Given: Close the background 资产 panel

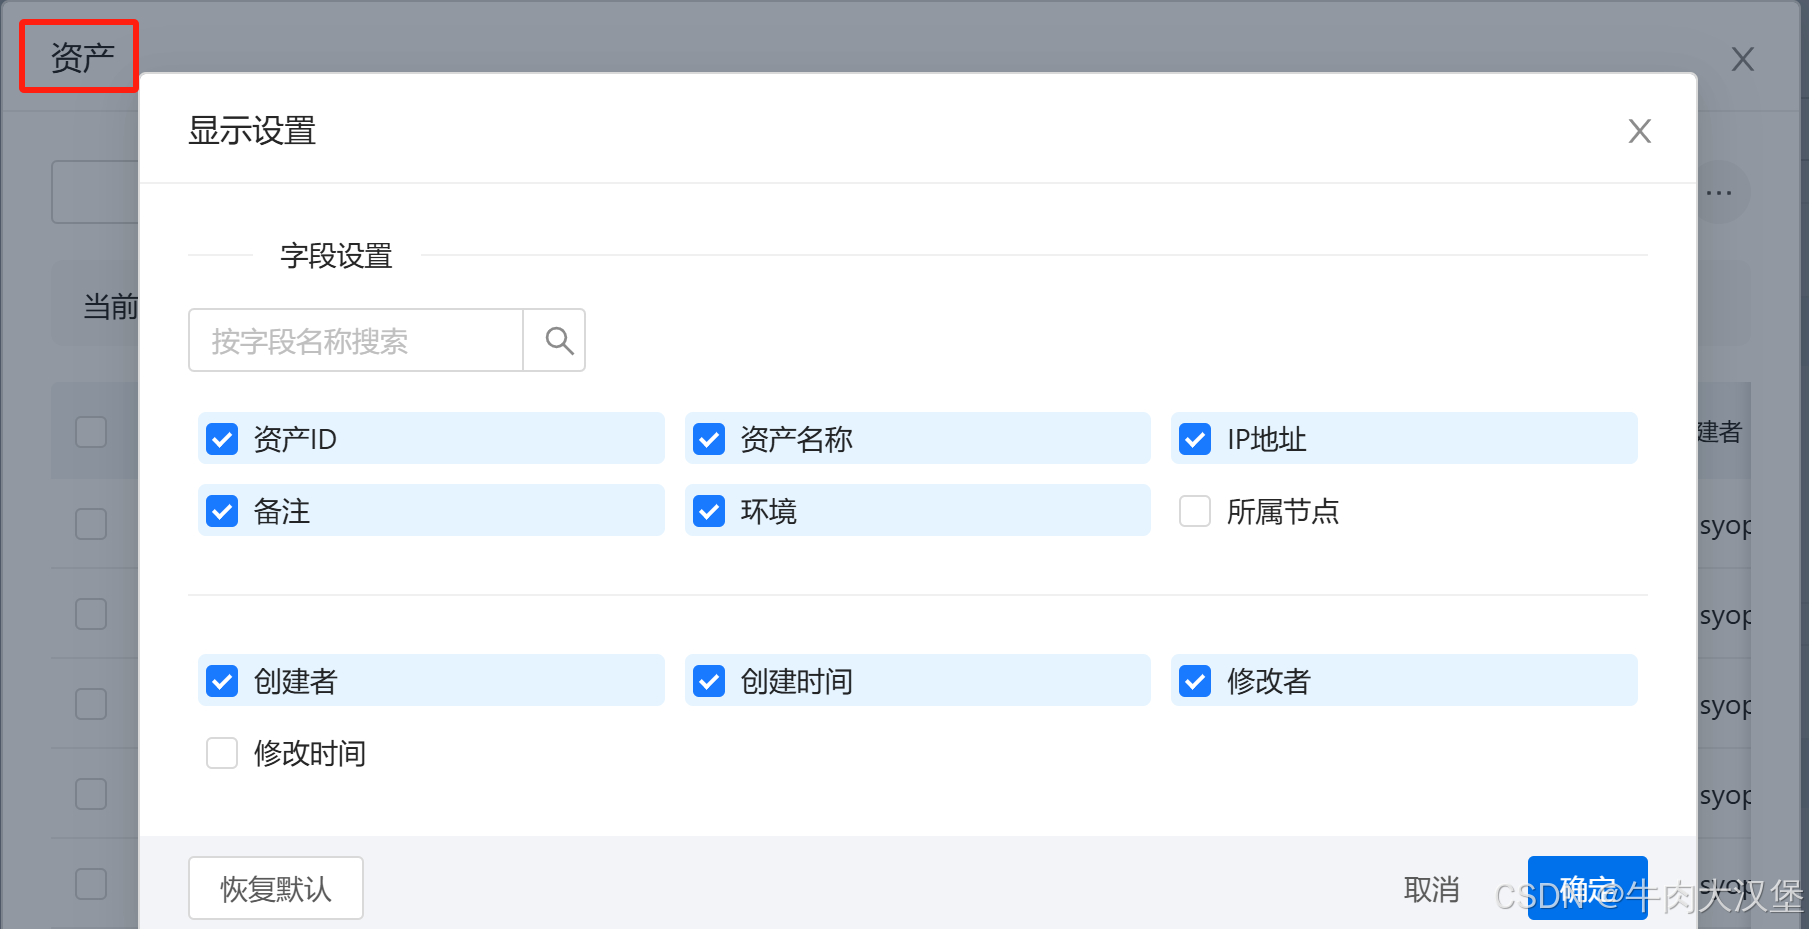Looking at the screenshot, I should [1743, 59].
